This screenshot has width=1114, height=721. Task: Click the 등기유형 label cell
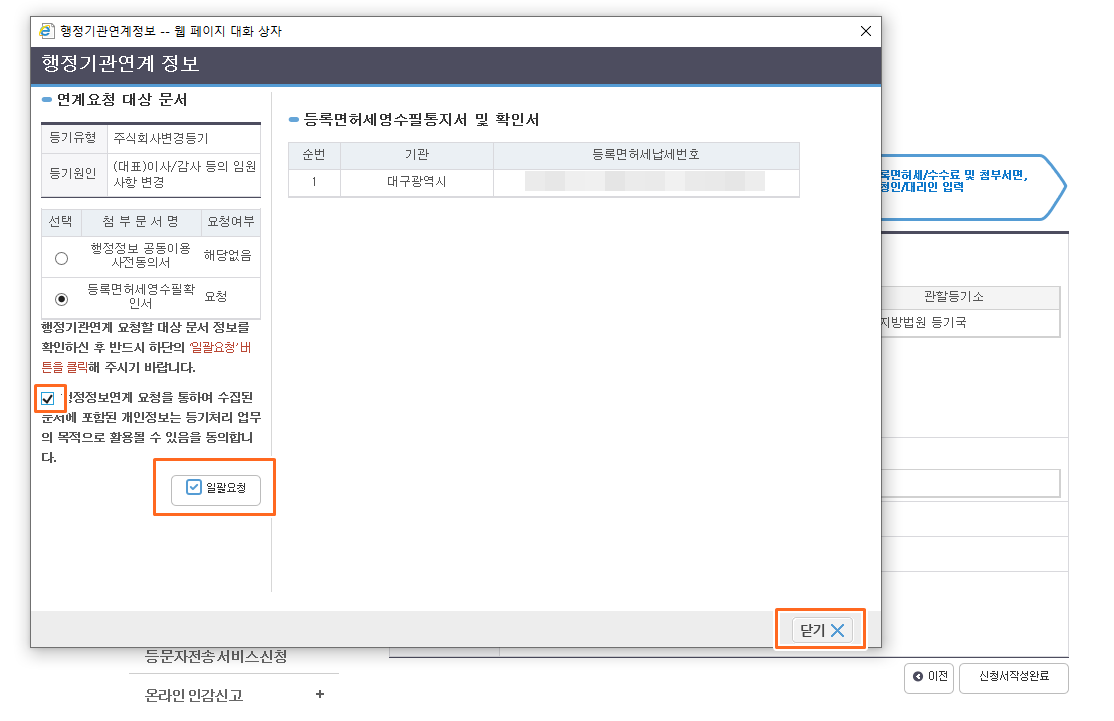pos(73,139)
